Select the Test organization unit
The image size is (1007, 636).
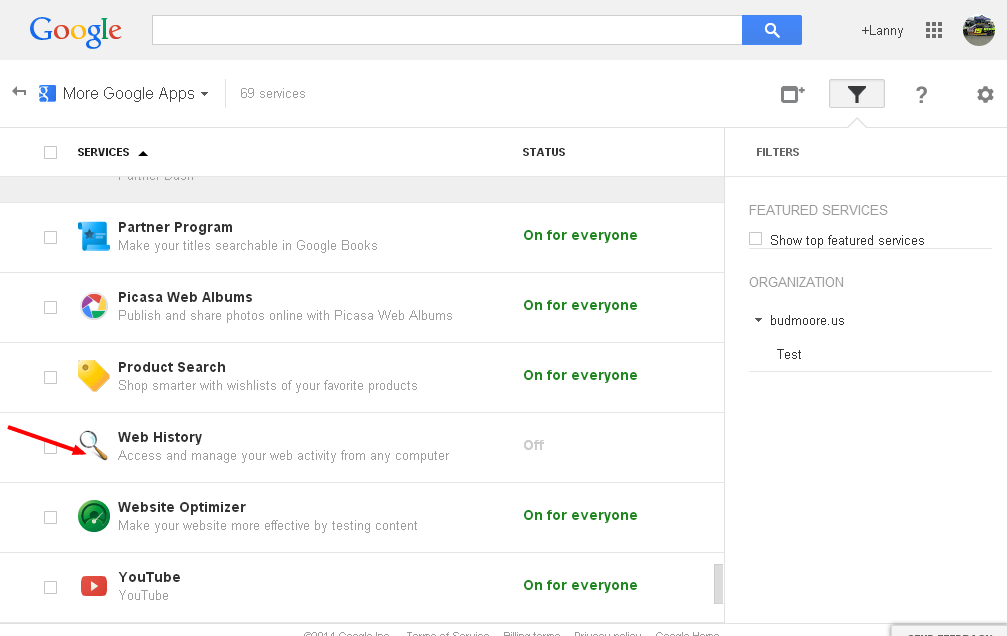pyautogui.click(x=789, y=354)
